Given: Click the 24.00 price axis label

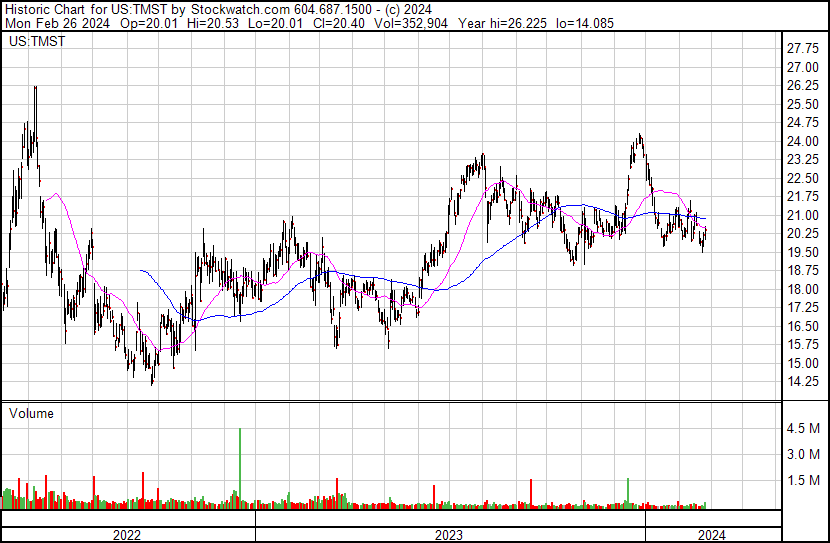Looking at the screenshot, I should [802, 141].
